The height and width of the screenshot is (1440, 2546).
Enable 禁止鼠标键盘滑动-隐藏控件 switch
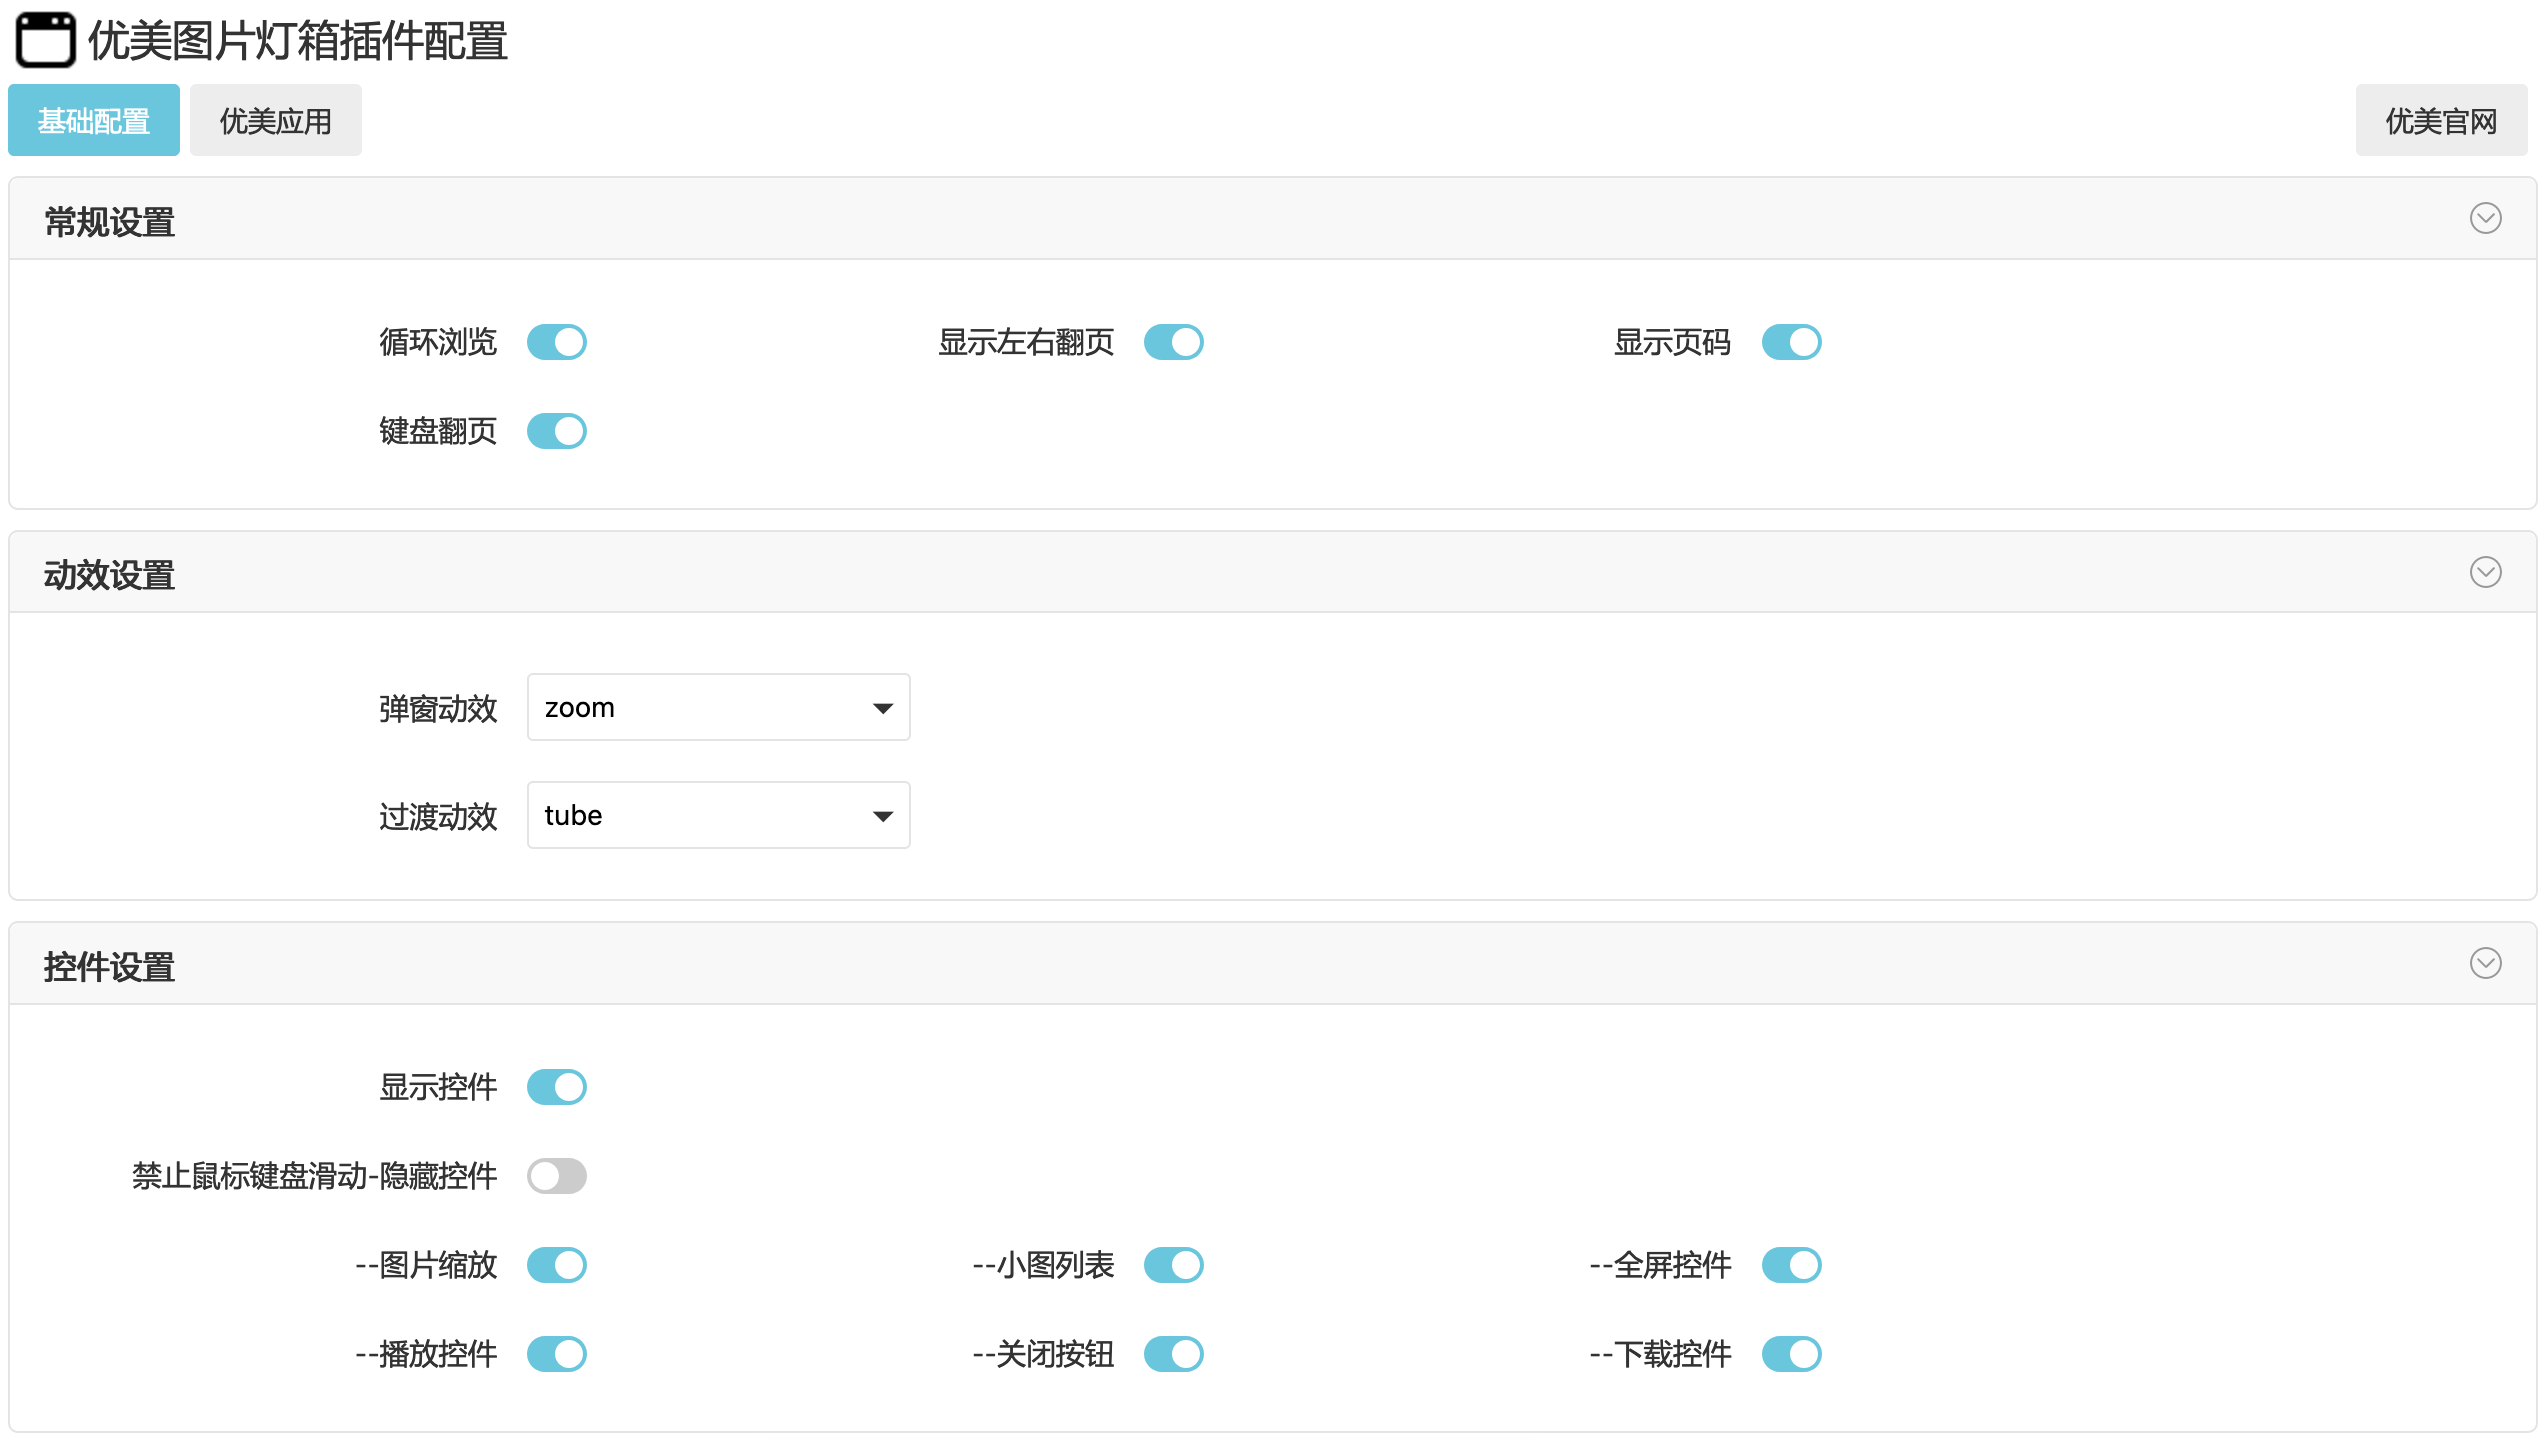(x=557, y=1176)
